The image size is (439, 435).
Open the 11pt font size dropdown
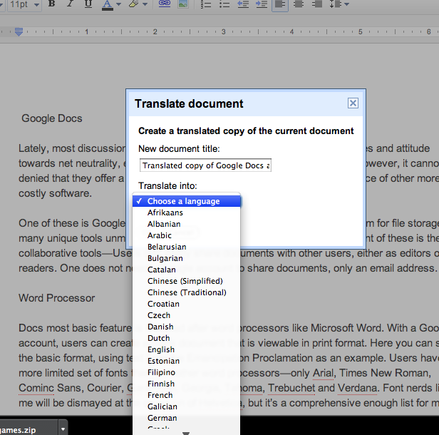24,5
